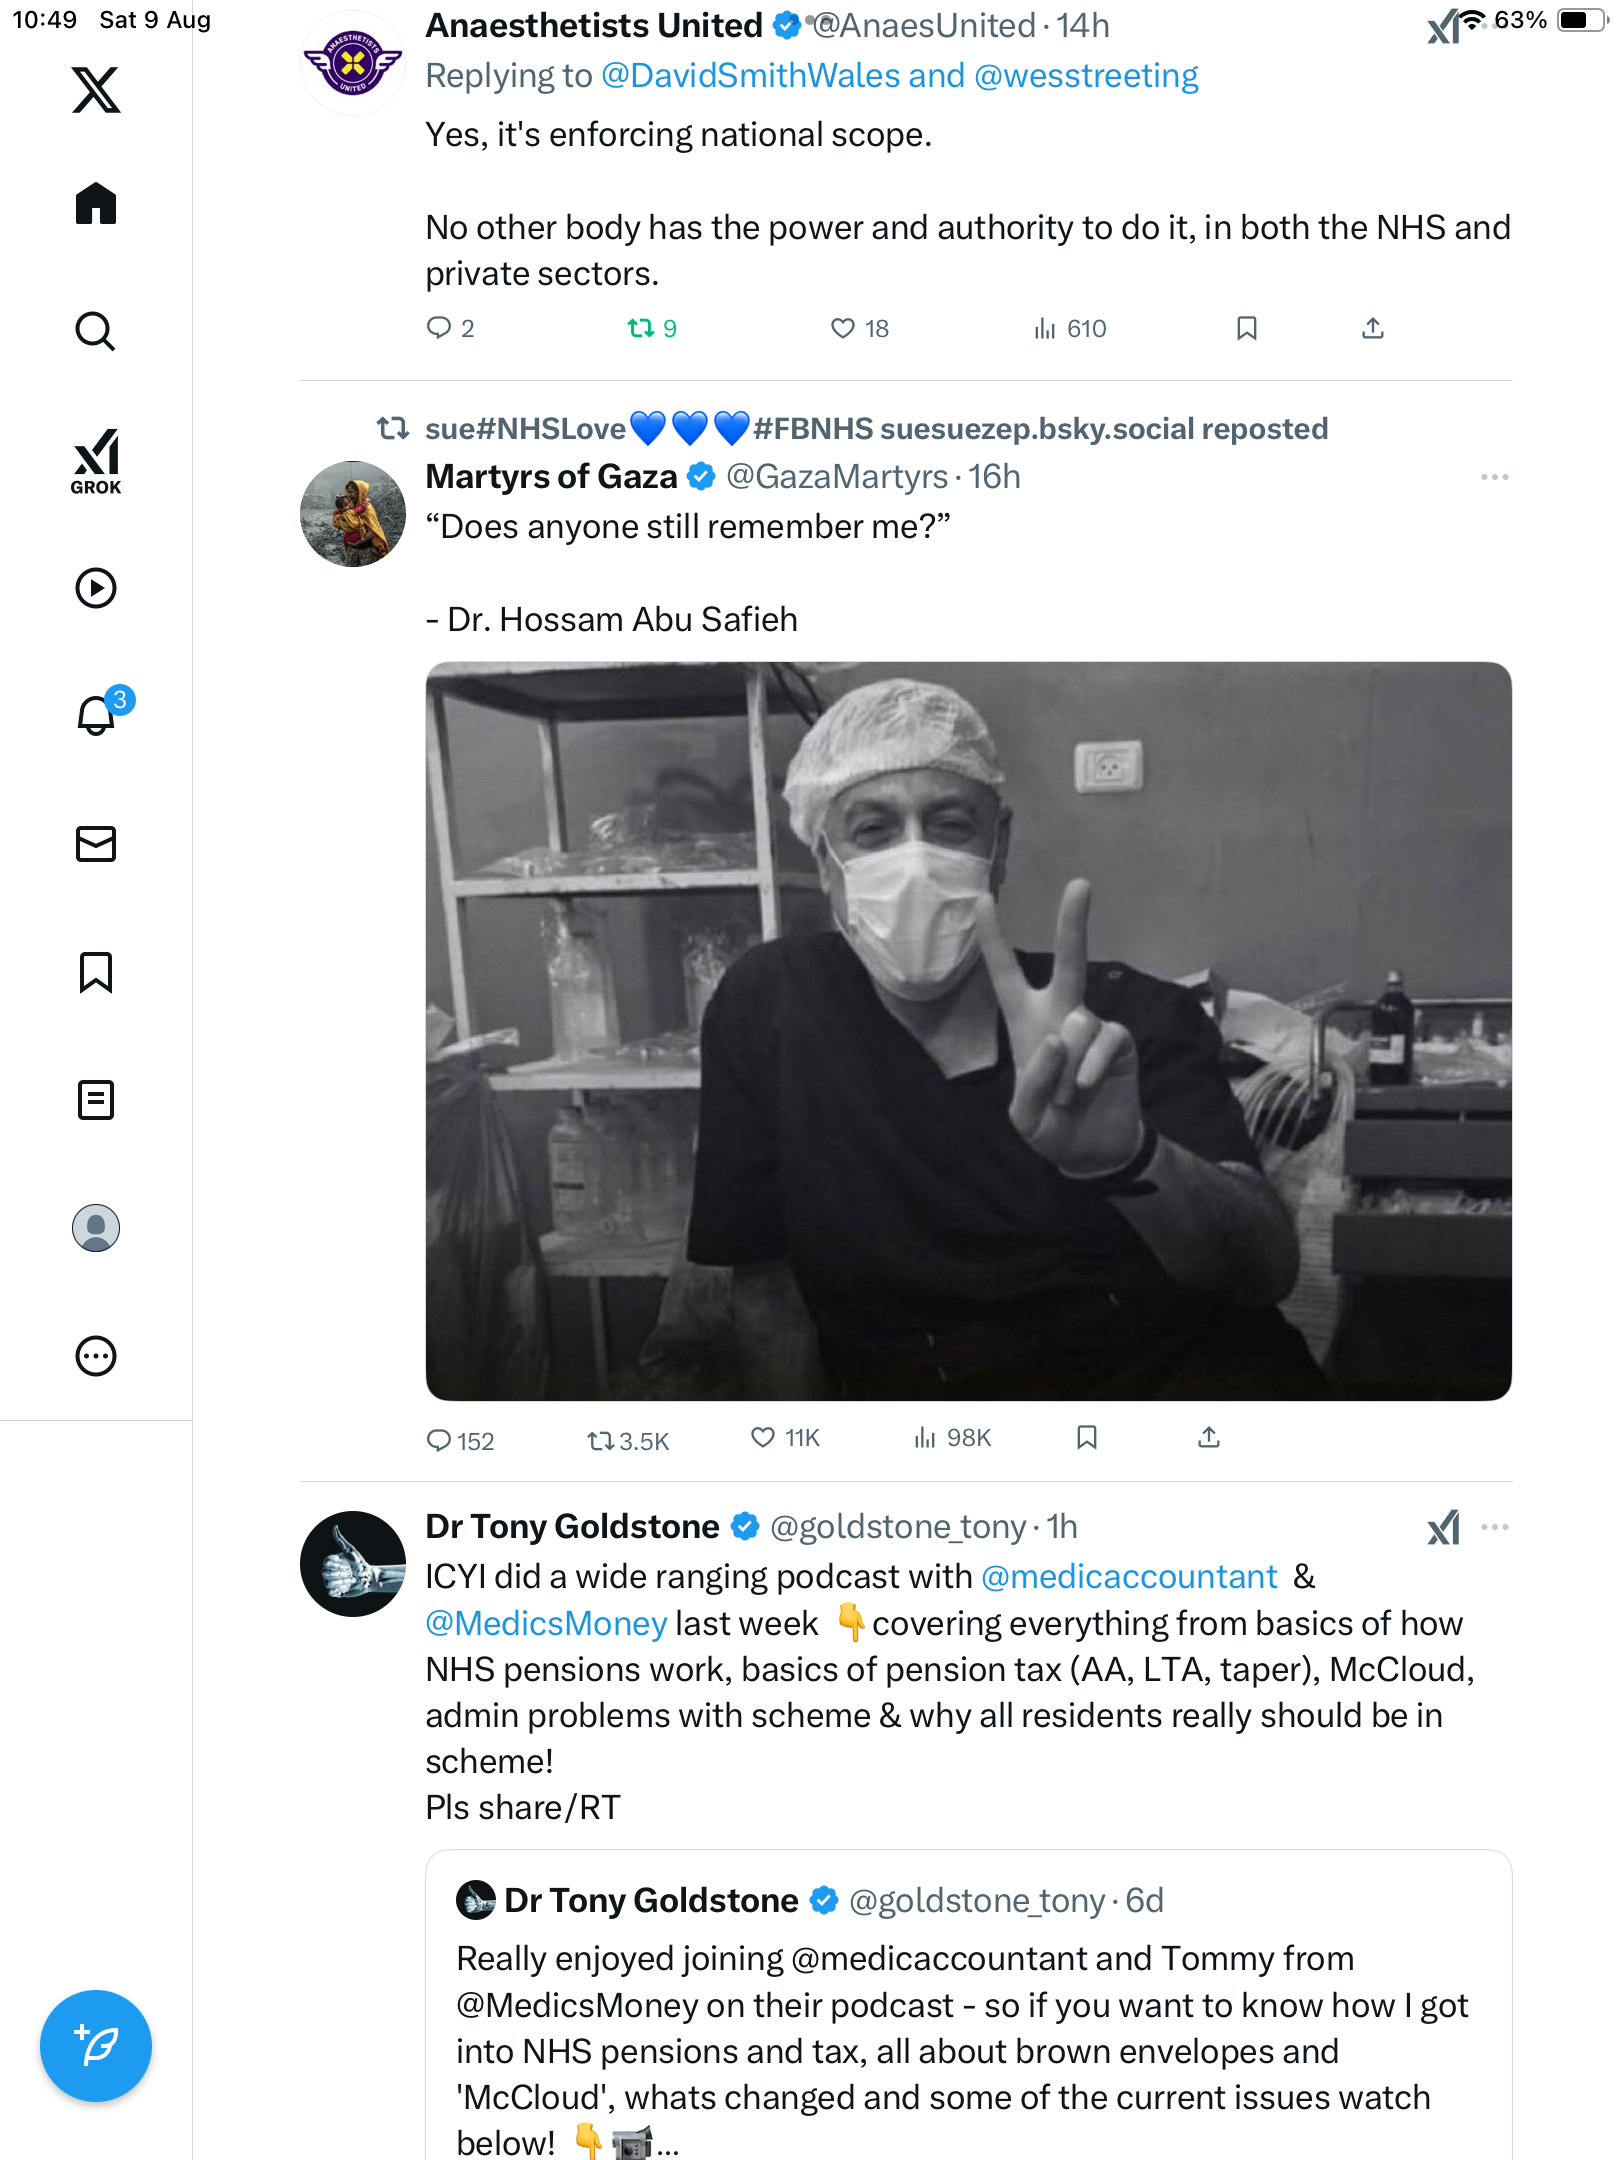Undo repost on Anaesthetists United reply
1620x2160 pixels.
tap(640, 329)
